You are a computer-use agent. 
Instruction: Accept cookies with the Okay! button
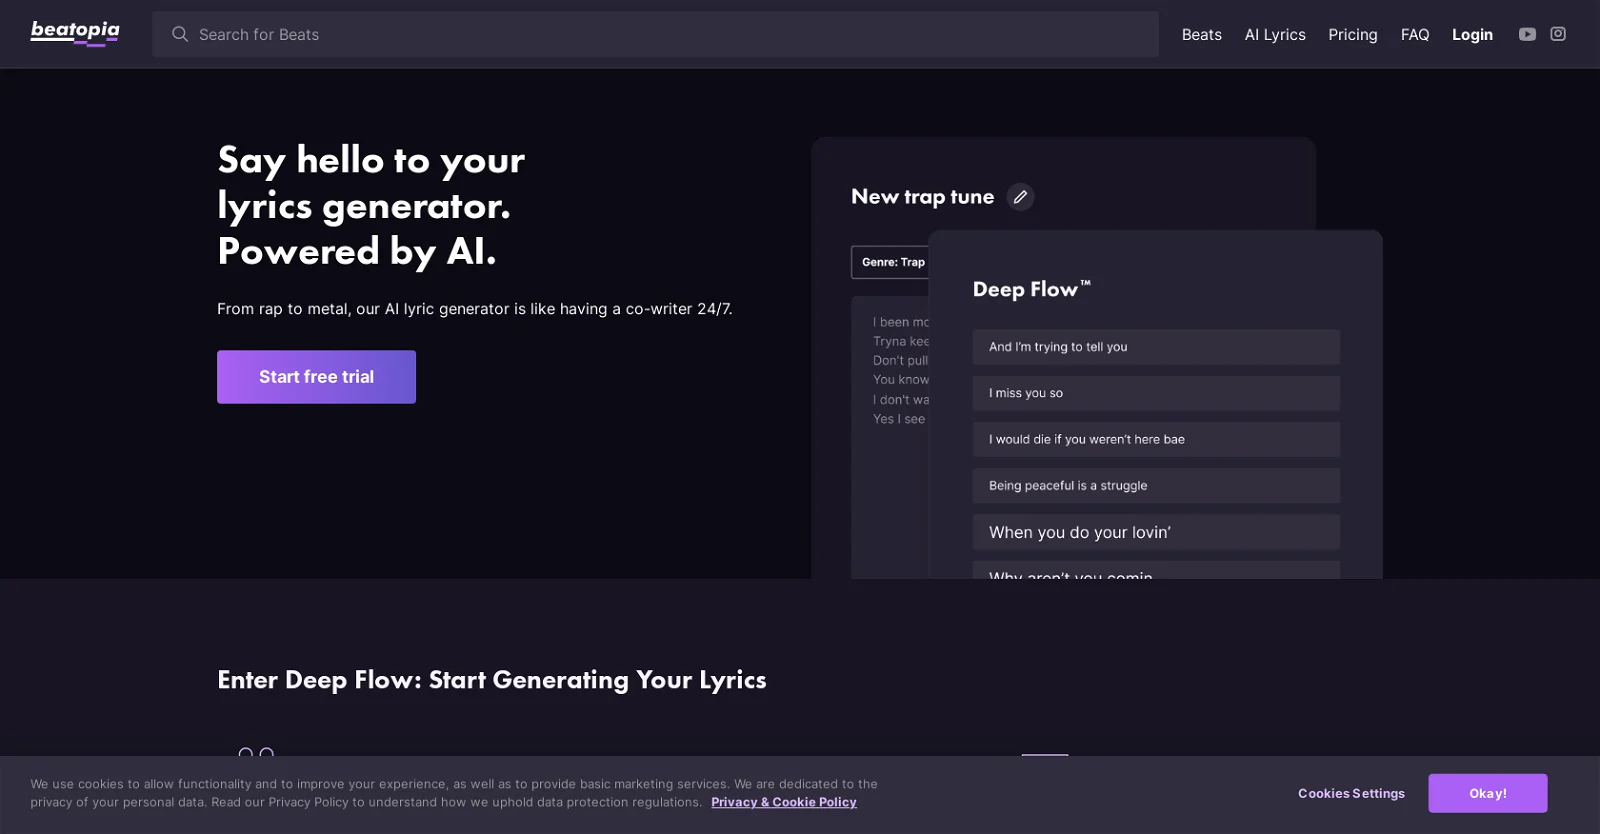click(1487, 793)
